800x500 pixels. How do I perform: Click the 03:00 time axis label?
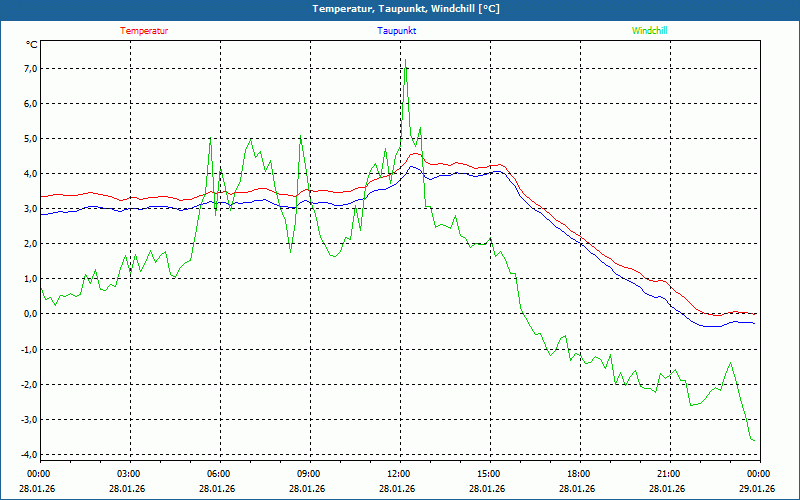[x=128, y=474]
